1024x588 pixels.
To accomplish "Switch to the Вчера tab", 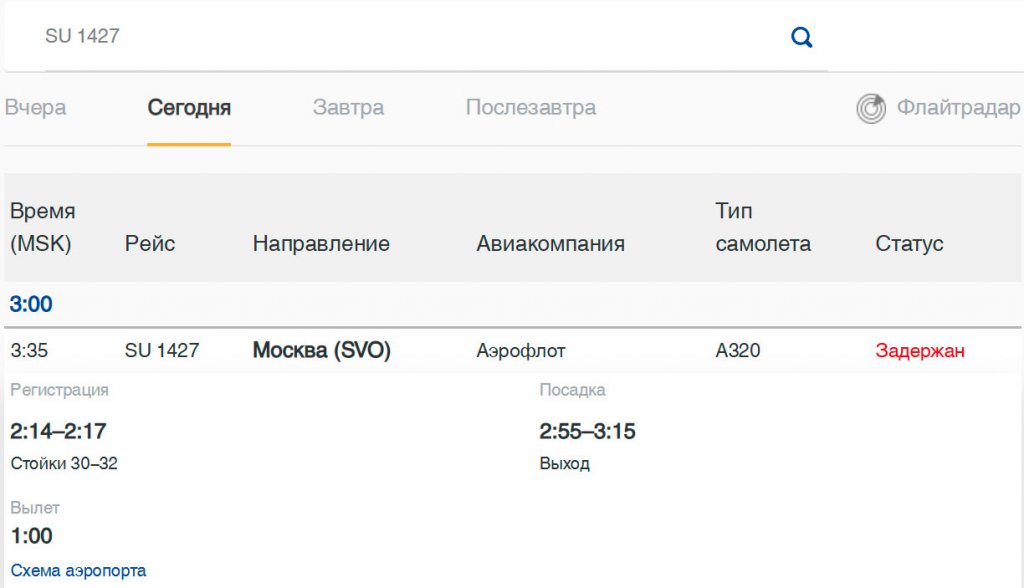I will (35, 108).
